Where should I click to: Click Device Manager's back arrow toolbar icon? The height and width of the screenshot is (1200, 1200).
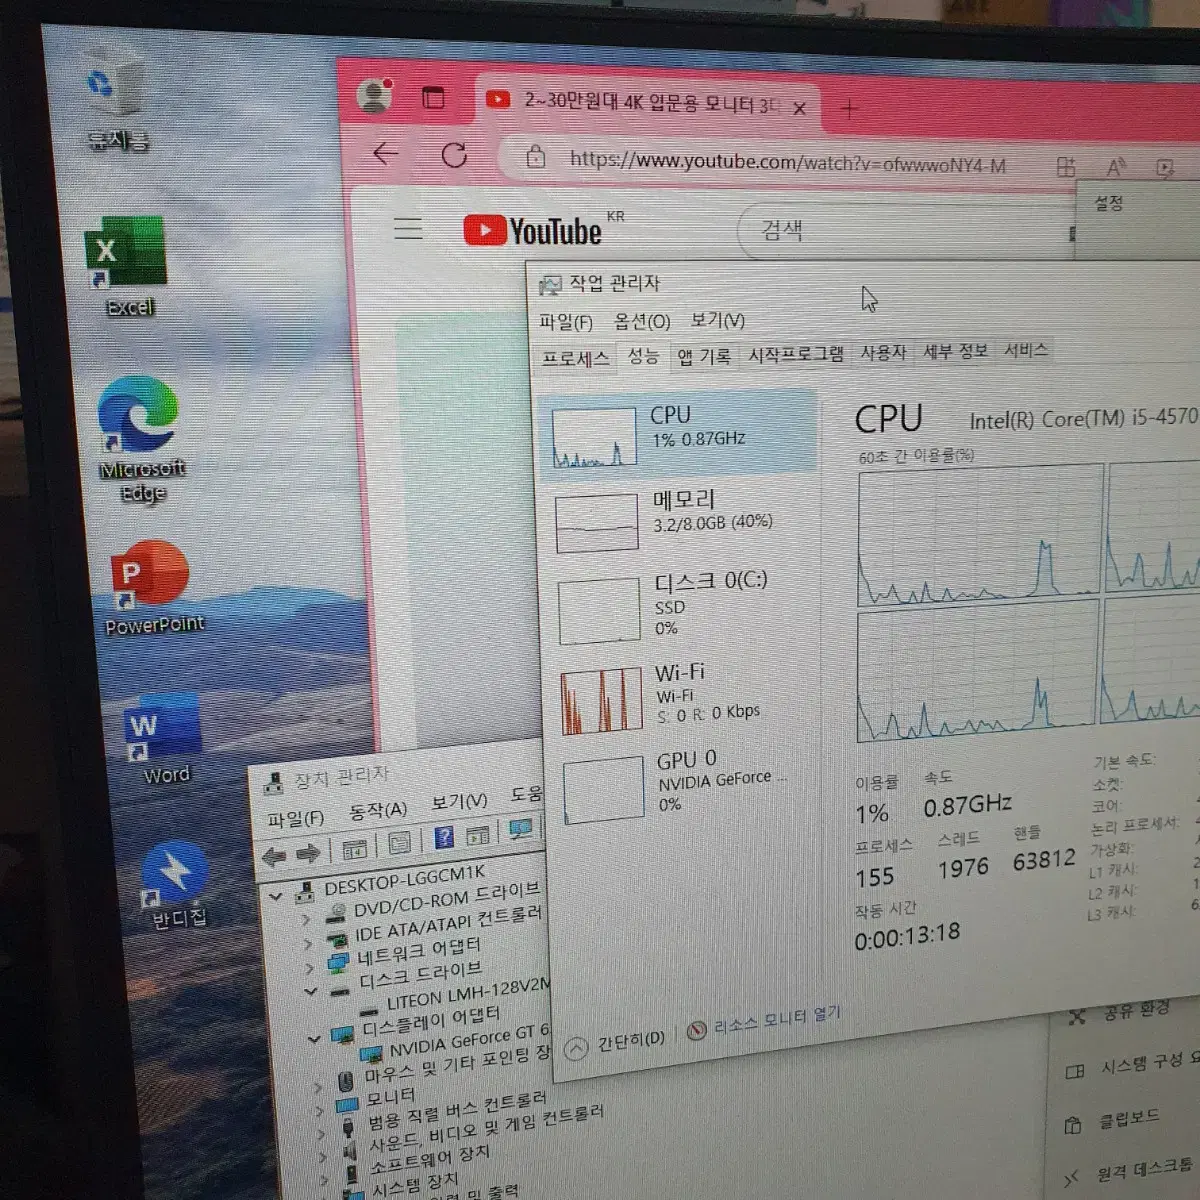click(274, 856)
